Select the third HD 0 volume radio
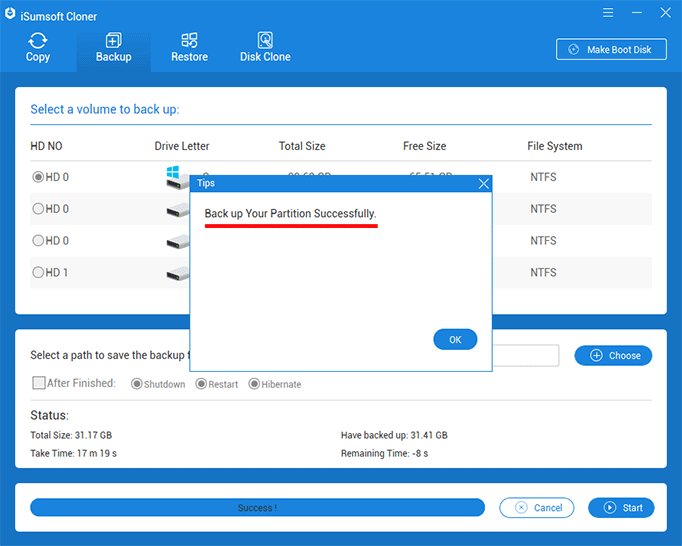The image size is (682, 546). click(38, 241)
